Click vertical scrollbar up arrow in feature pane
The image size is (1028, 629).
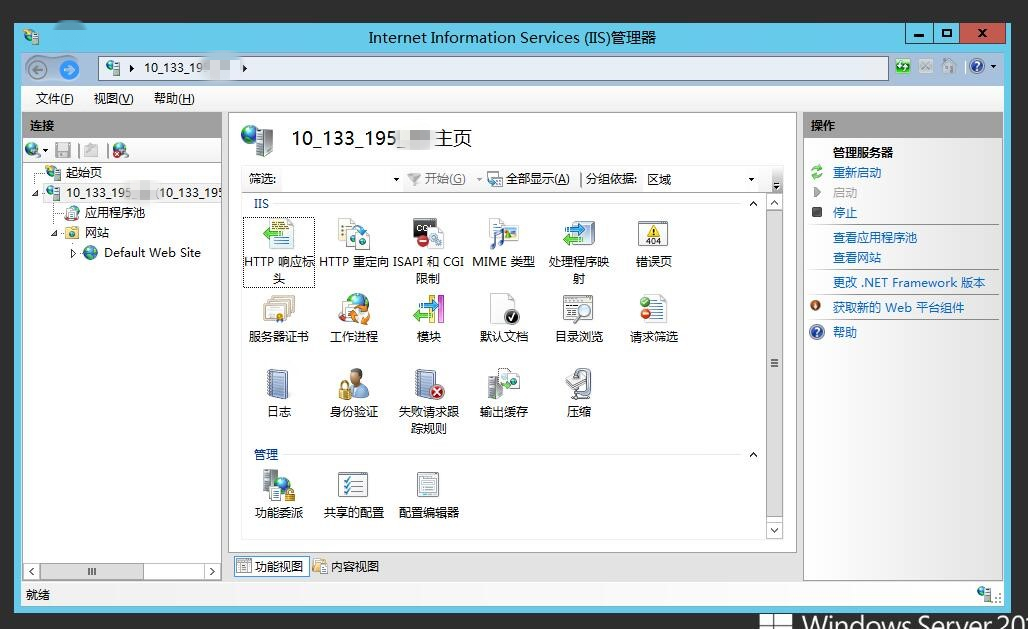pos(774,203)
